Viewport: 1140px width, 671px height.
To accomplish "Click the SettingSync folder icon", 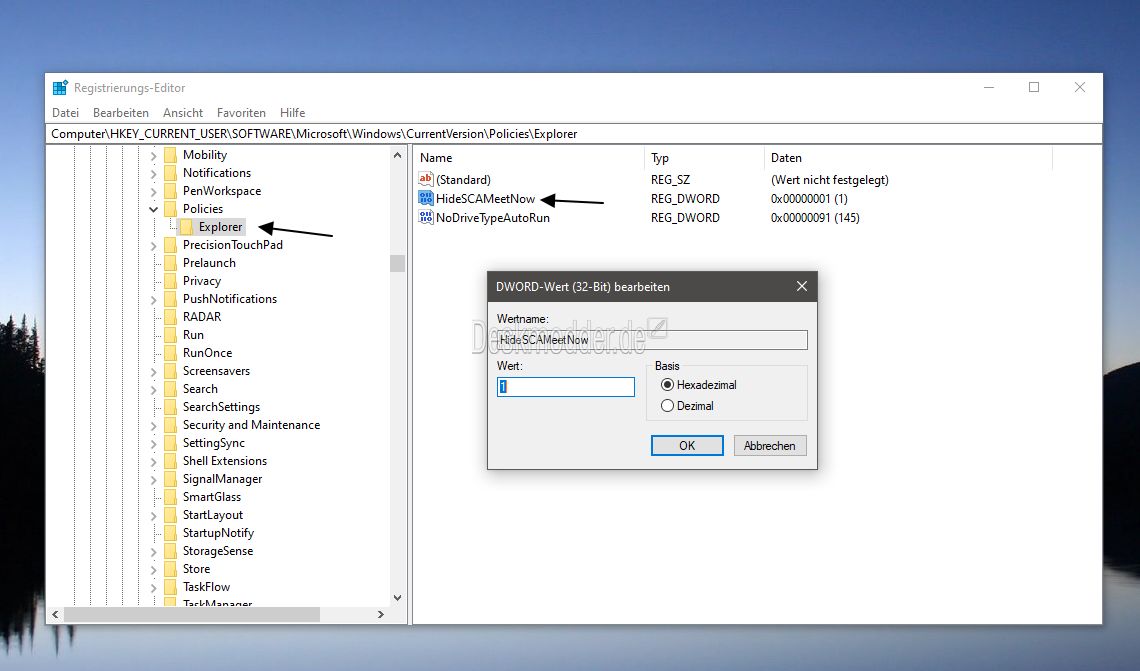I will pos(170,443).
